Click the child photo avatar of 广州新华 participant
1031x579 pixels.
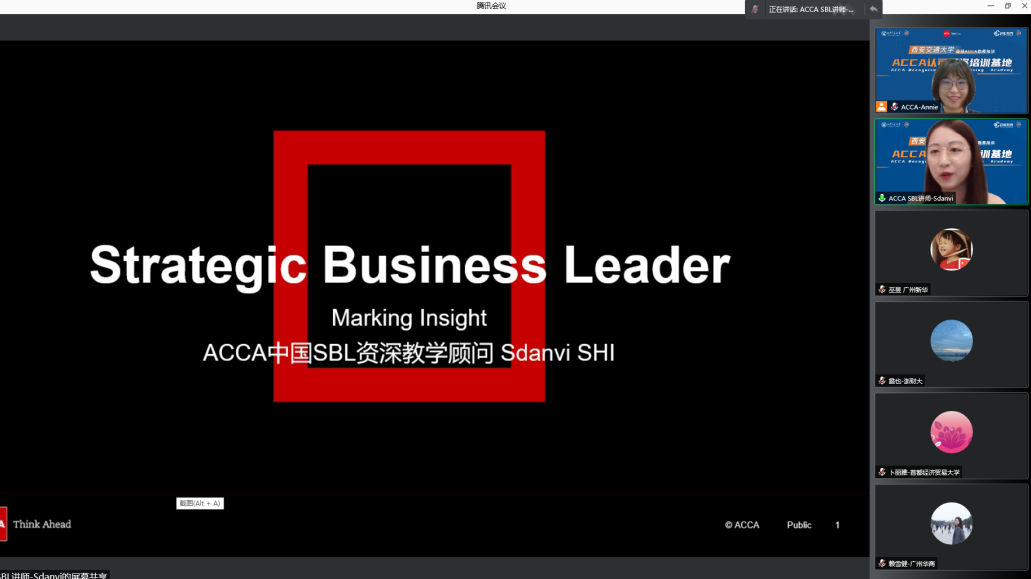coord(951,249)
